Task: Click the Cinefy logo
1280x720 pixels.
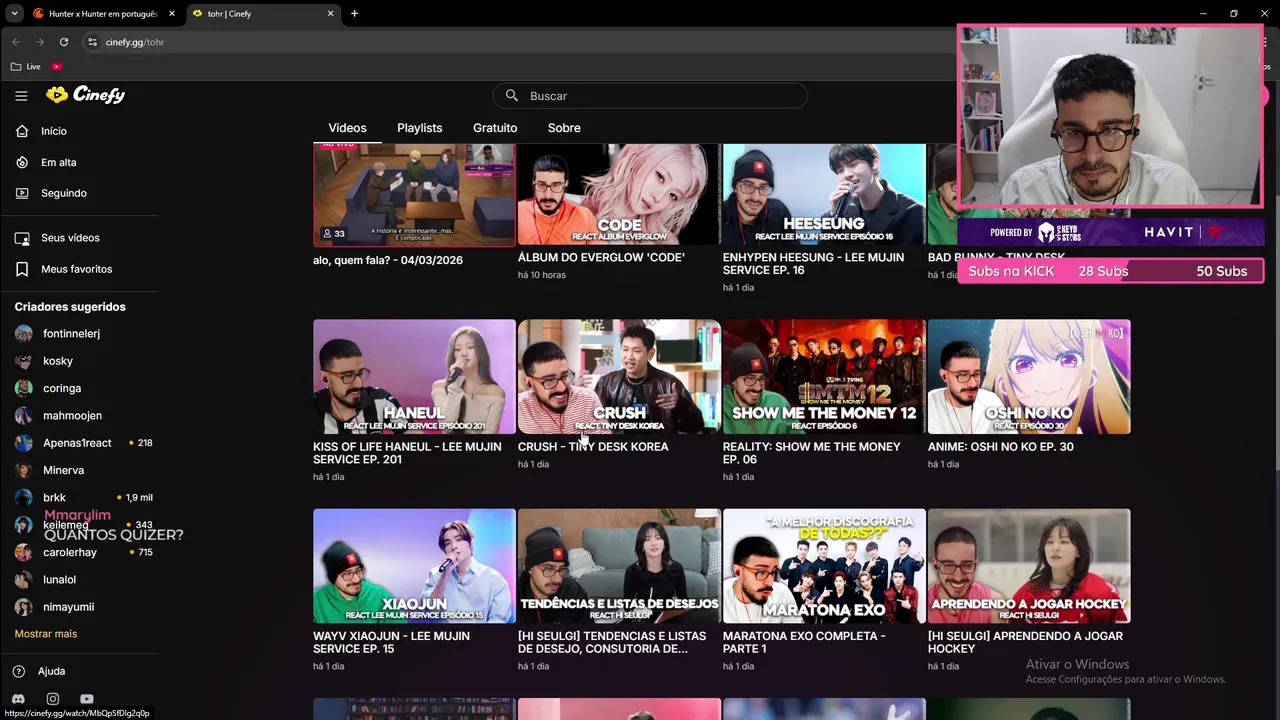Action: 85,95
